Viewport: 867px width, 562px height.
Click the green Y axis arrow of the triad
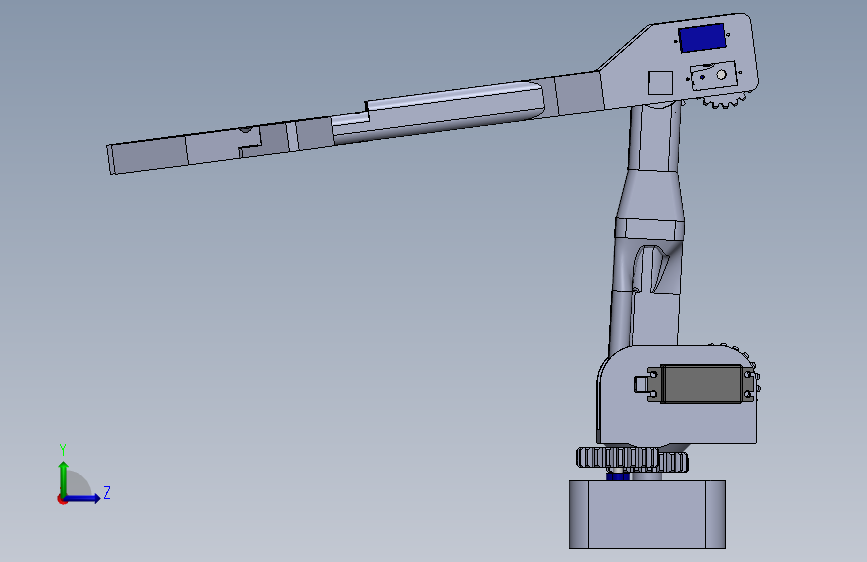[64, 478]
